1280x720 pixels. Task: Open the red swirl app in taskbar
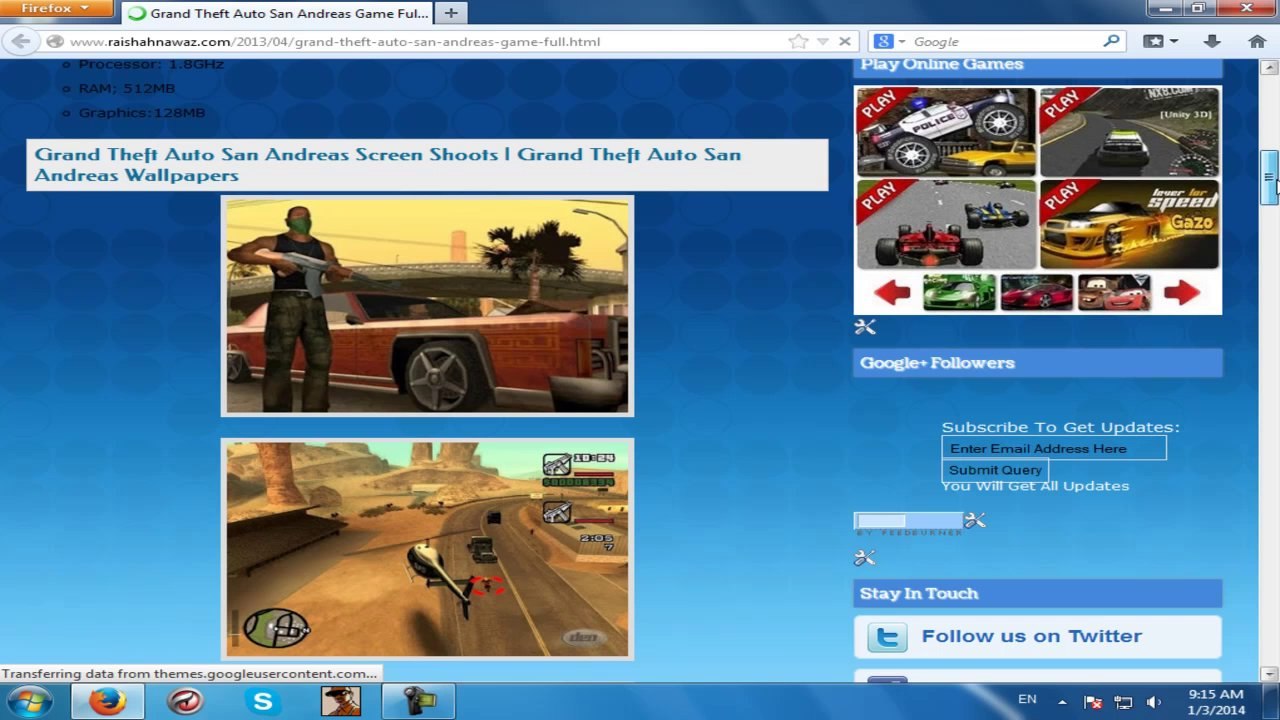(x=185, y=701)
